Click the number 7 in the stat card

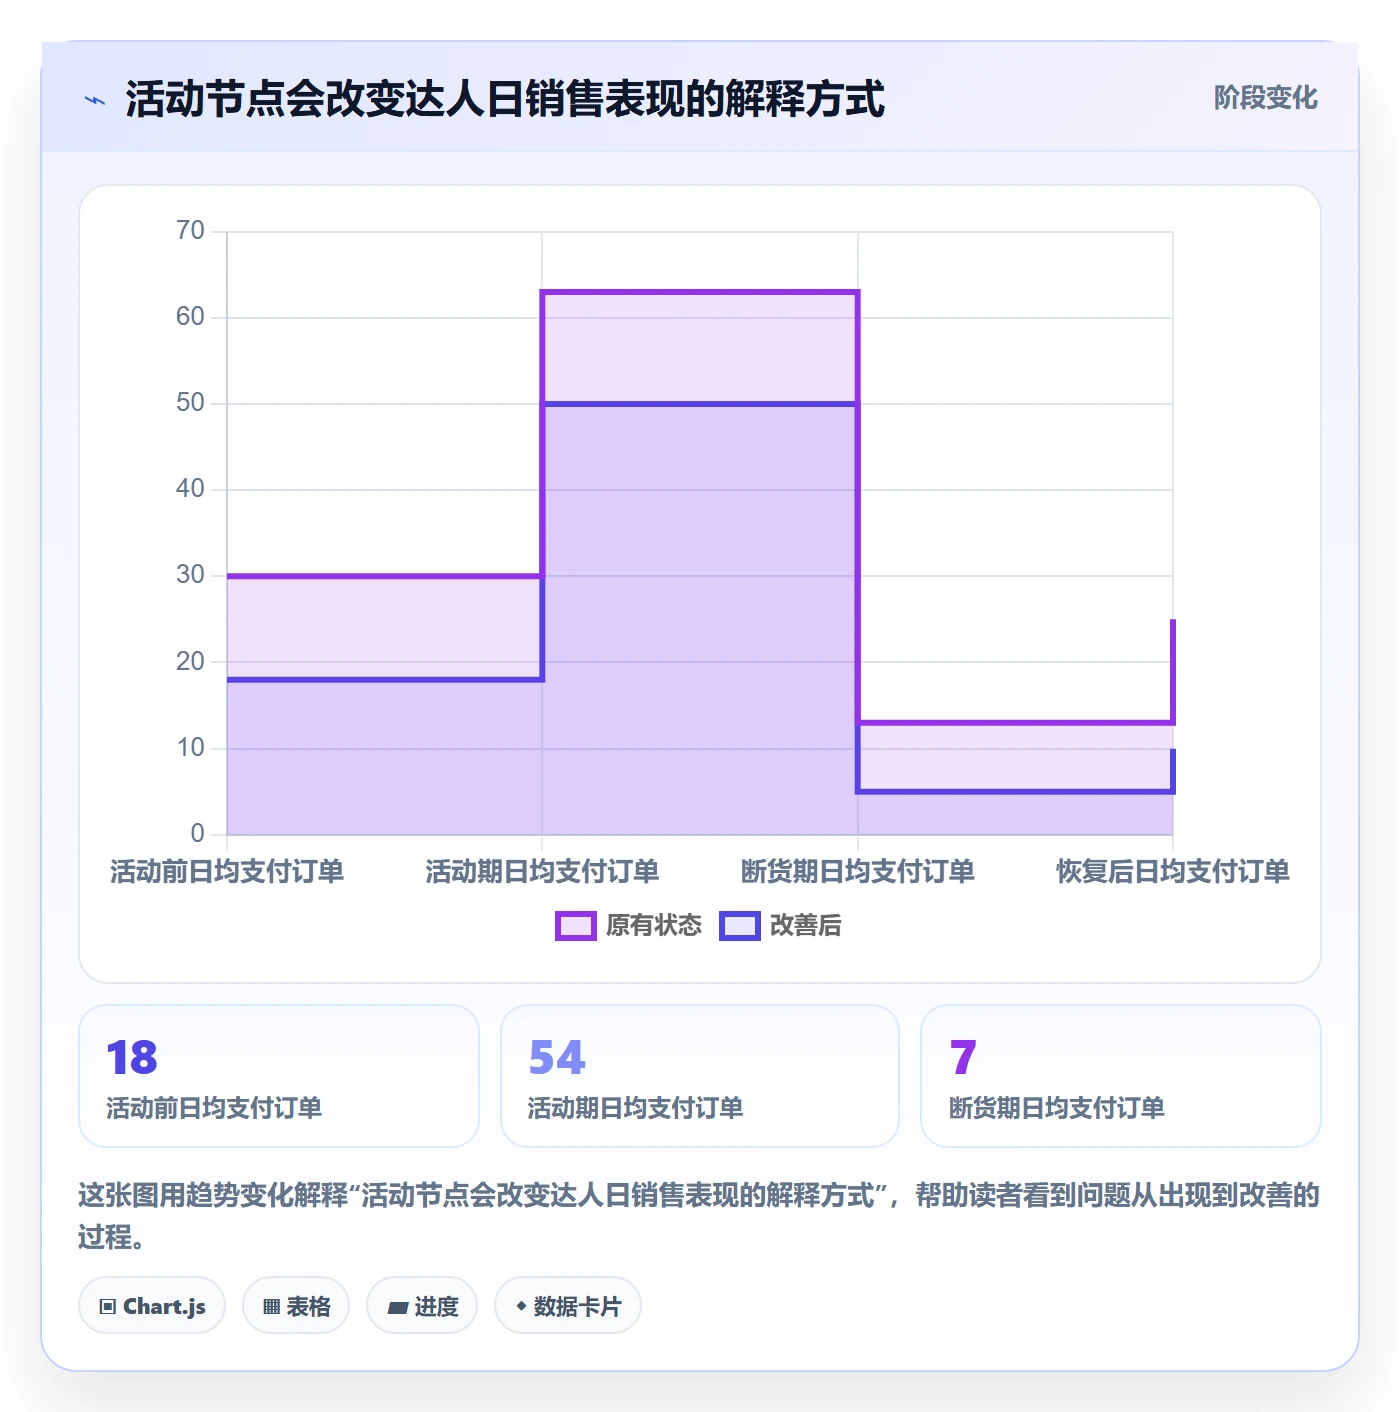(x=963, y=1058)
